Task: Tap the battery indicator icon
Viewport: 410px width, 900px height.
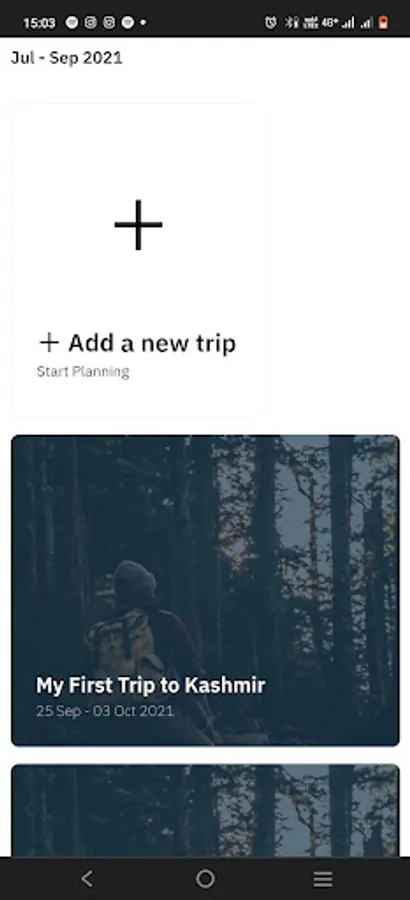Action: (383, 22)
